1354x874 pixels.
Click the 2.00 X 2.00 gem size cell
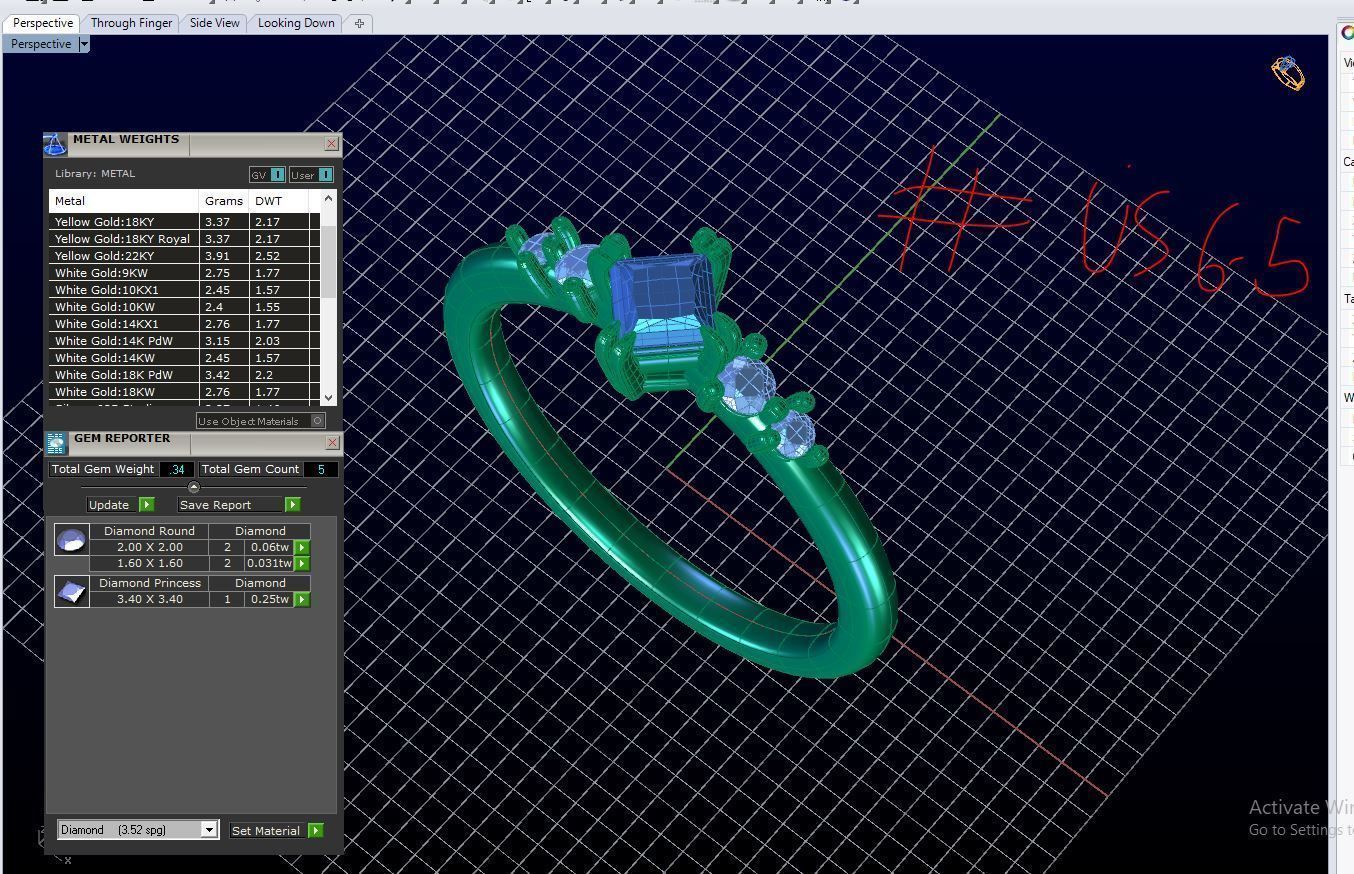[150, 547]
